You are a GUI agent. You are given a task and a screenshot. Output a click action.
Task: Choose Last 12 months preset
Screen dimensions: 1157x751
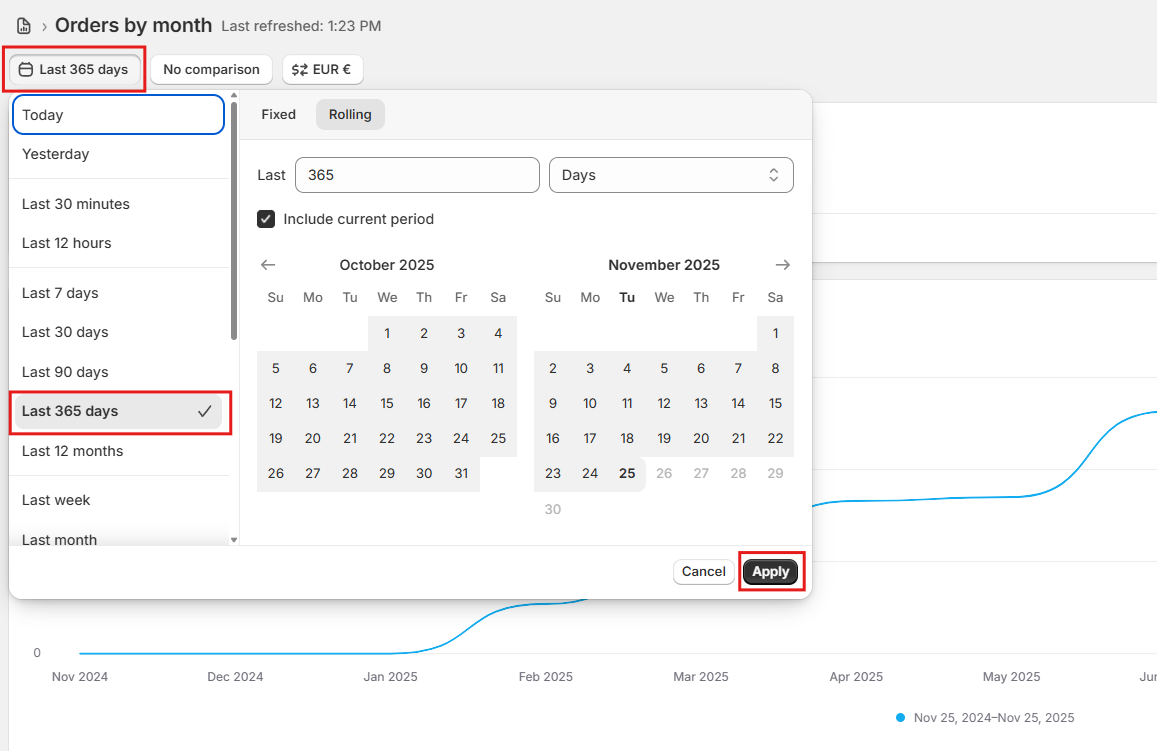(118, 451)
